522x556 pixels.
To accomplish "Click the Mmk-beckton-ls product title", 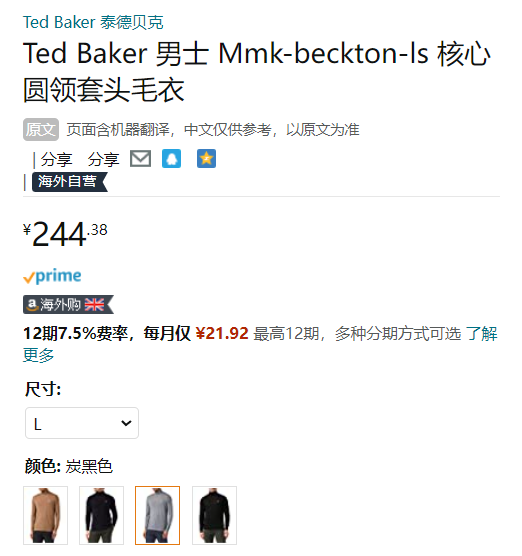I will coord(257,71).
